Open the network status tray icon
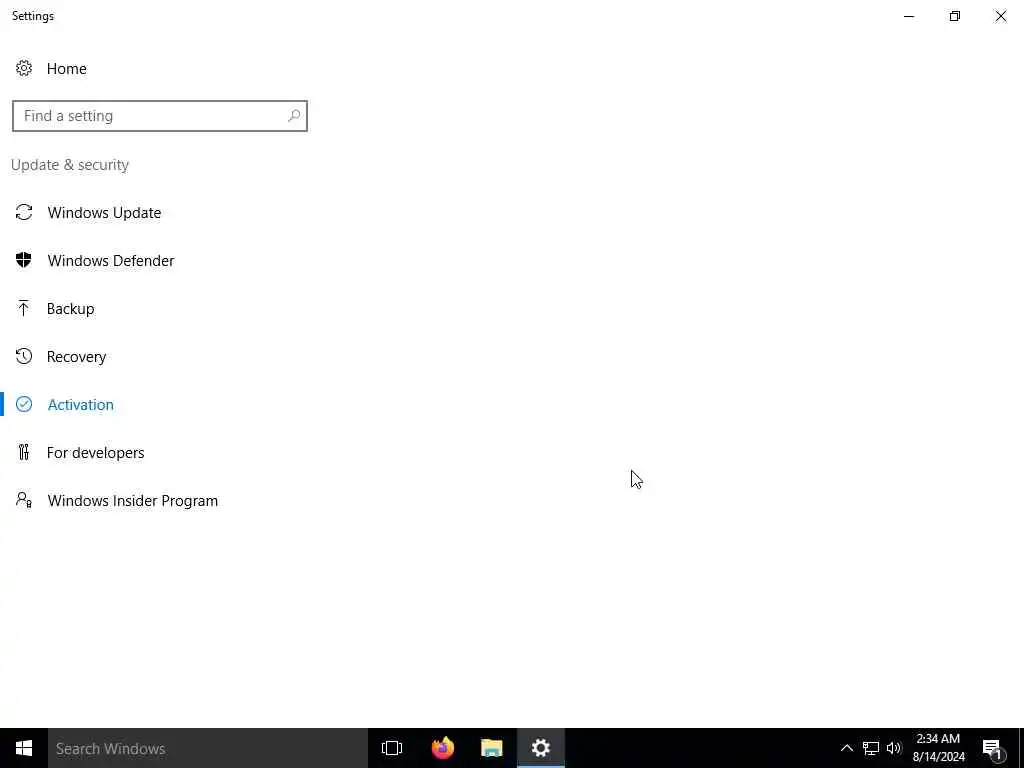This screenshot has height=768, width=1024. [871, 748]
